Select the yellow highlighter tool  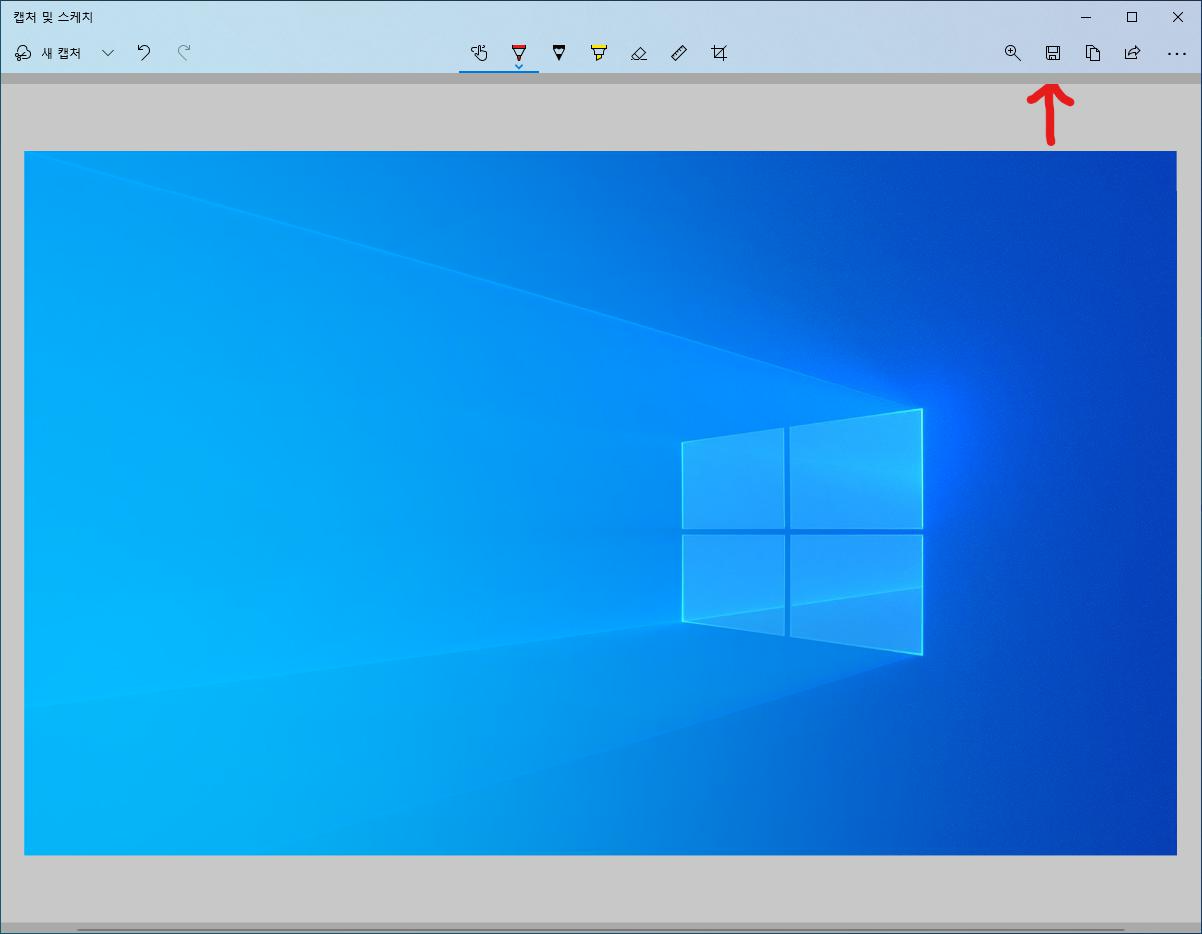[599, 53]
